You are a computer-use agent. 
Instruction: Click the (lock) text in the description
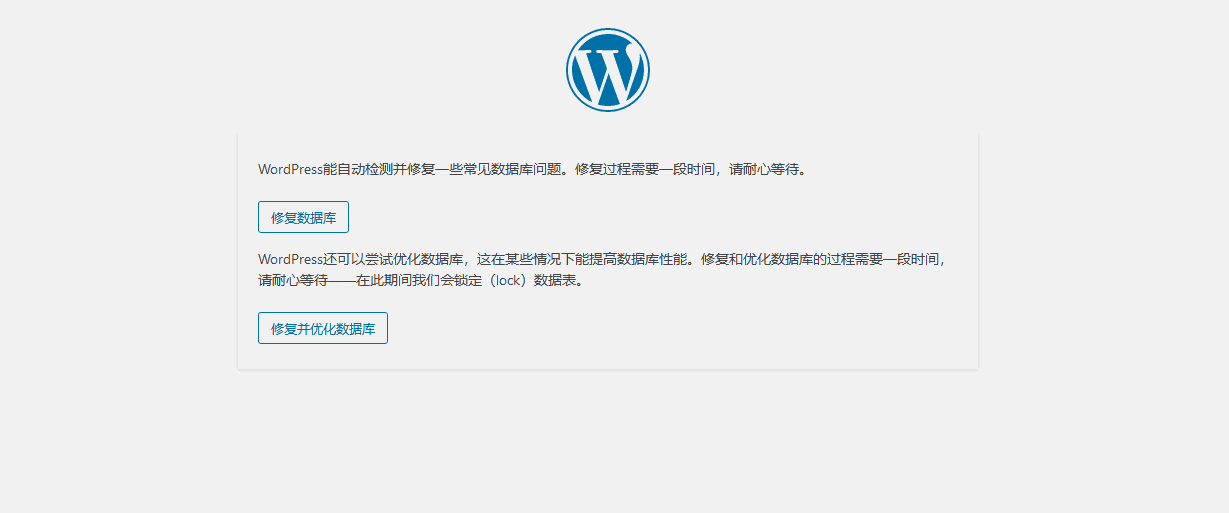pyautogui.click(x=509, y=281)
